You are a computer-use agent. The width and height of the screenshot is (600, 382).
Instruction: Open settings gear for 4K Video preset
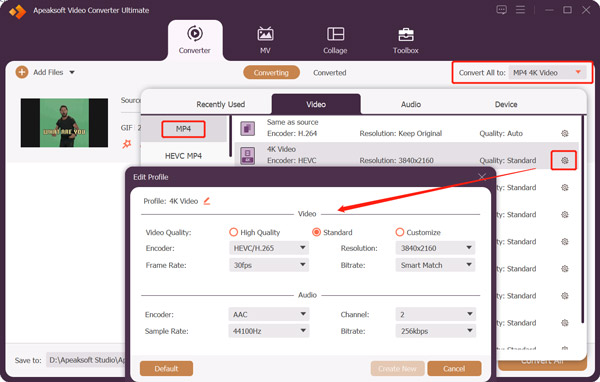(x=564, y=160)
